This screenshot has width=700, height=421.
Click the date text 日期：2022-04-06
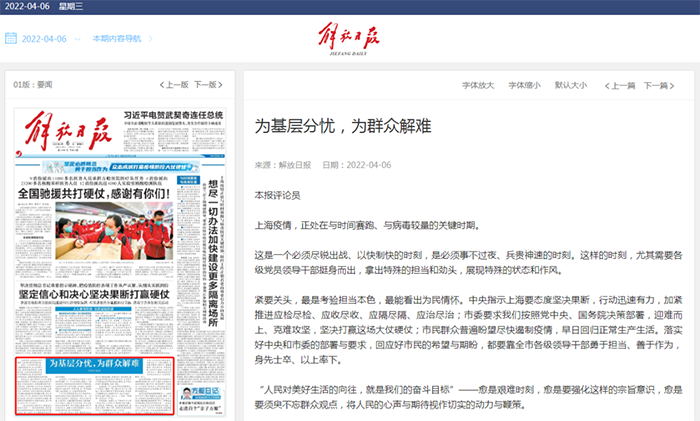357,165
